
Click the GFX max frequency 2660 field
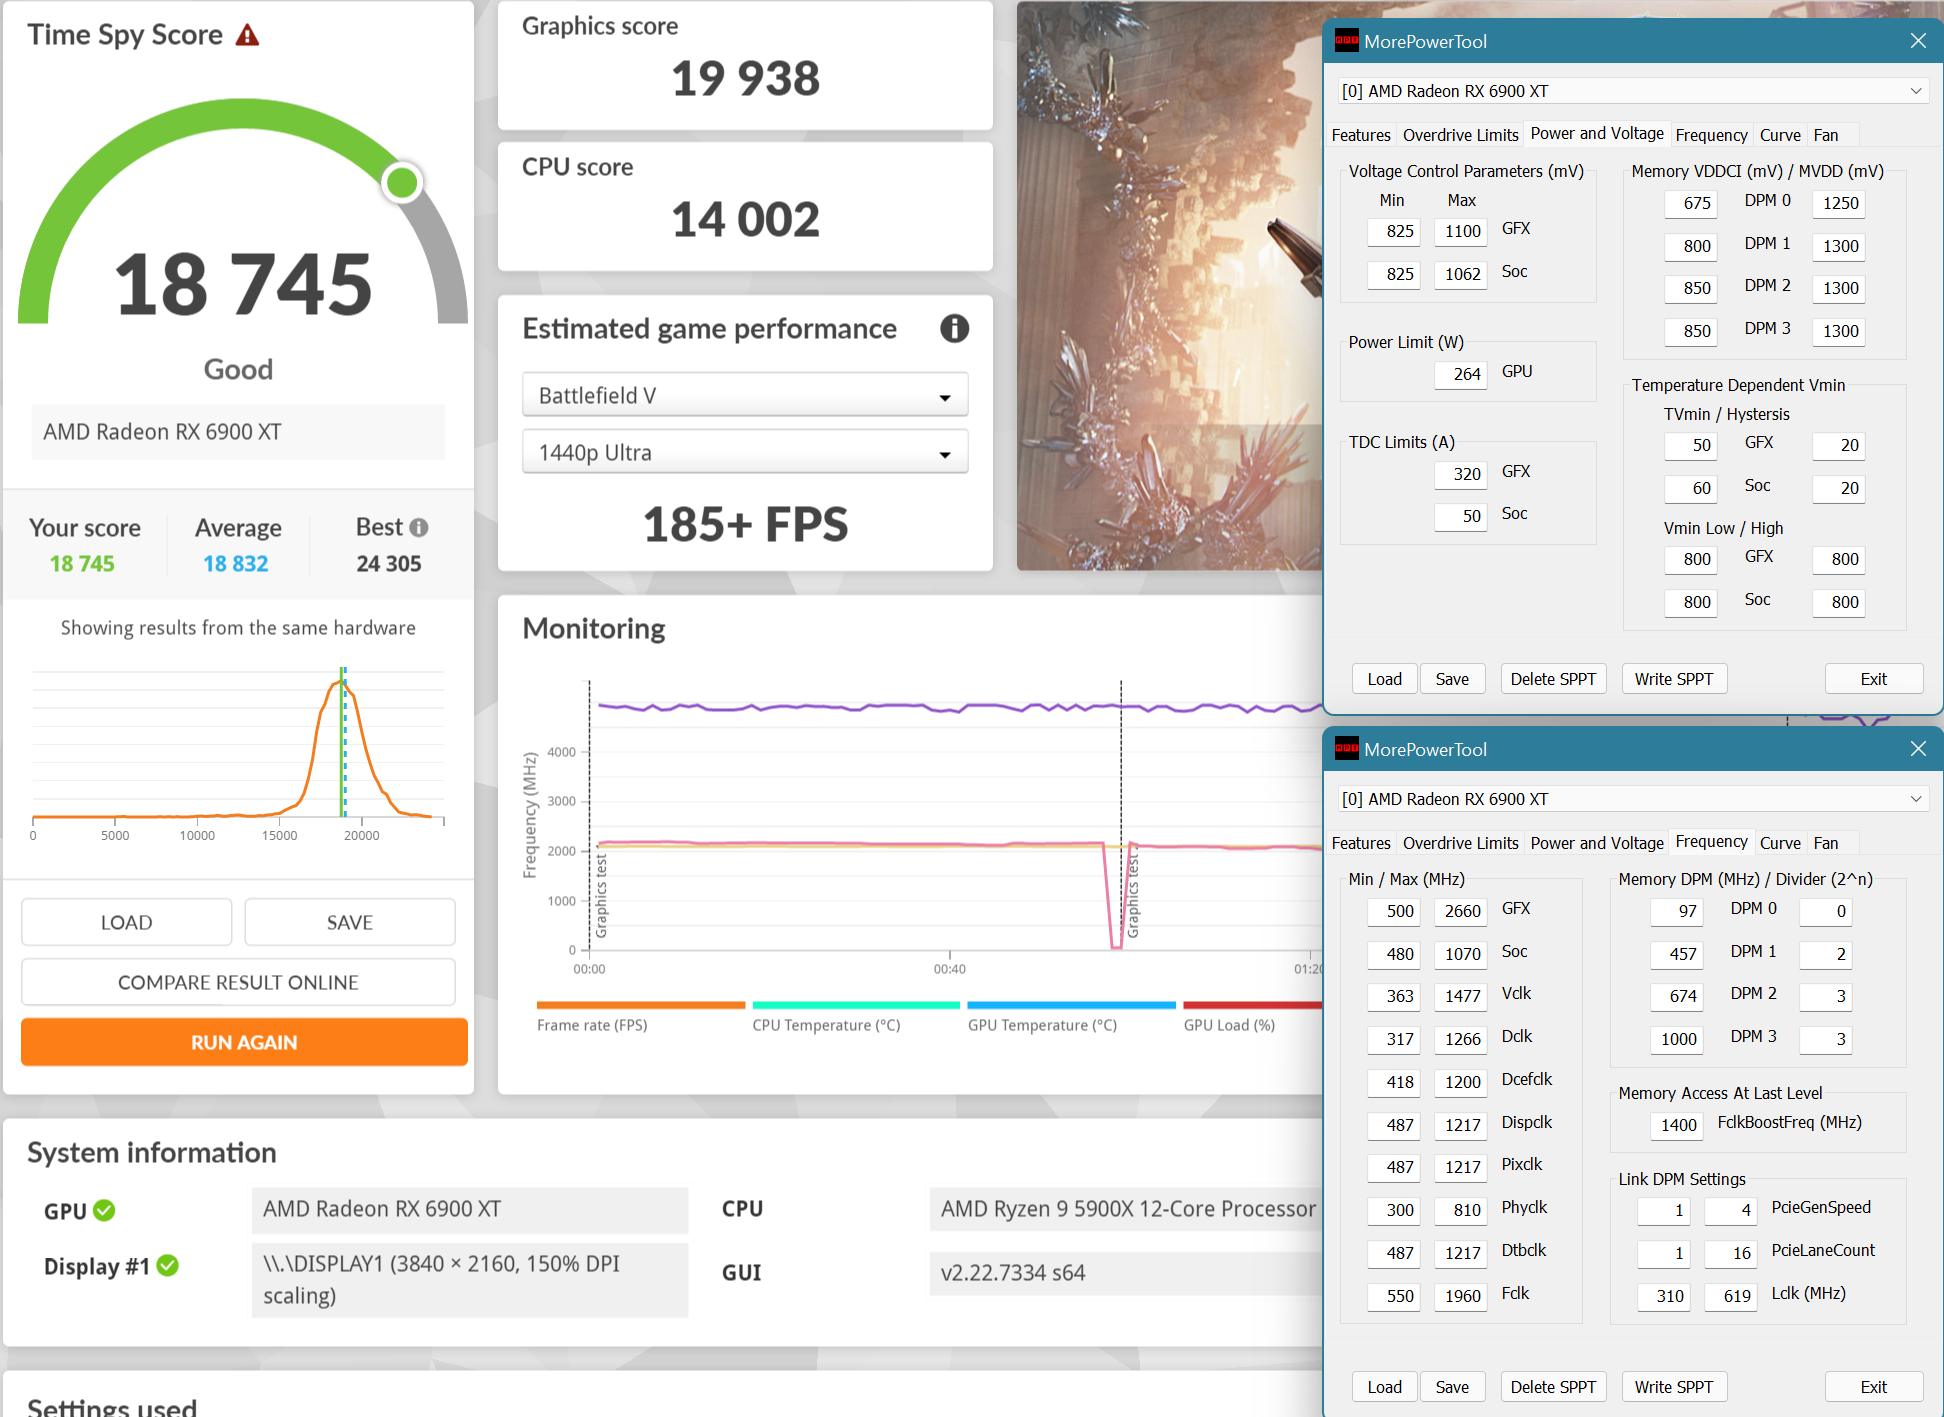click(x=1460, y=911)
